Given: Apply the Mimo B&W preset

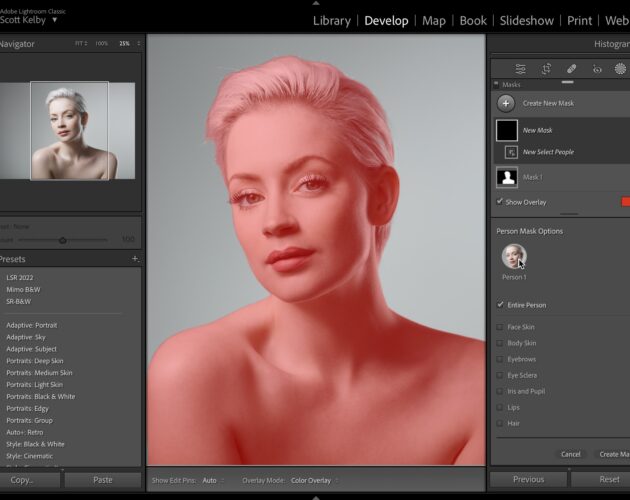Looking at the screenshot, I should [x=23, y=289].
